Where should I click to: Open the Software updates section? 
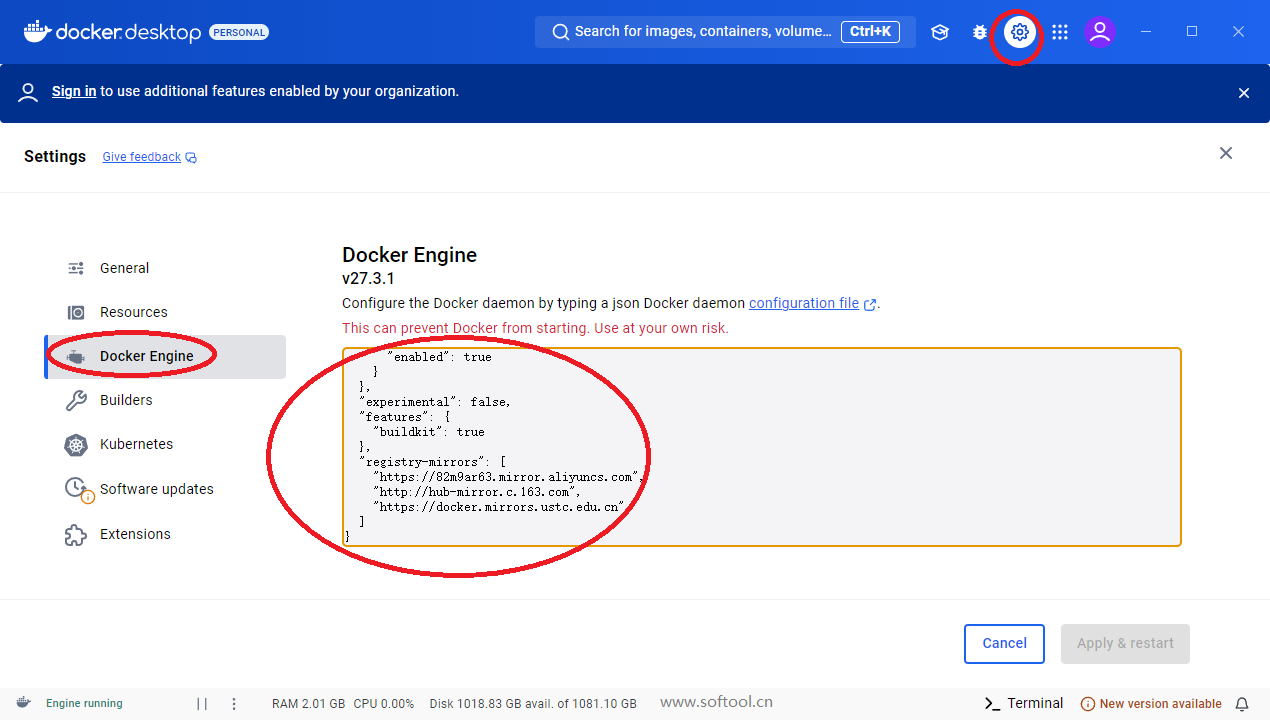tap(165, 489)
